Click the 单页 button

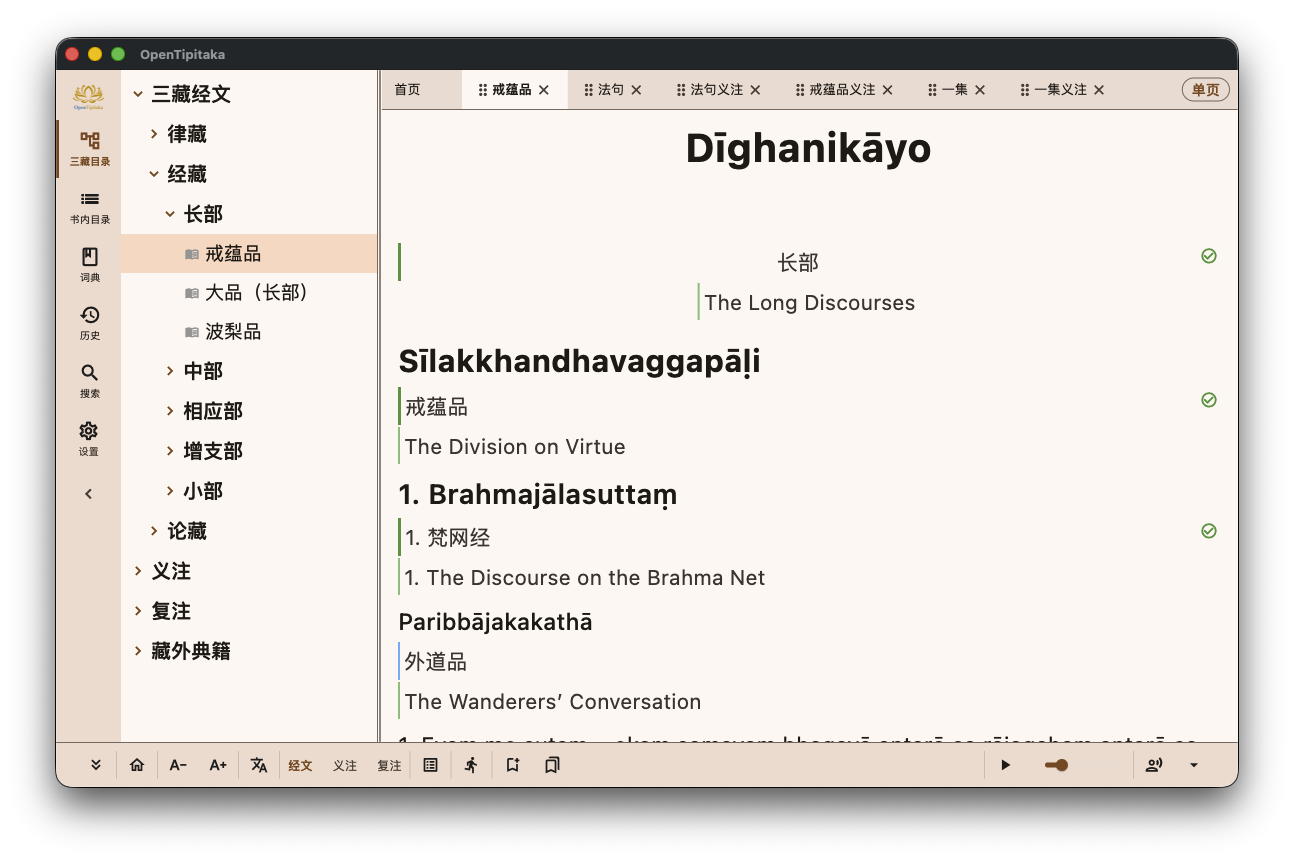point(1205,89)
